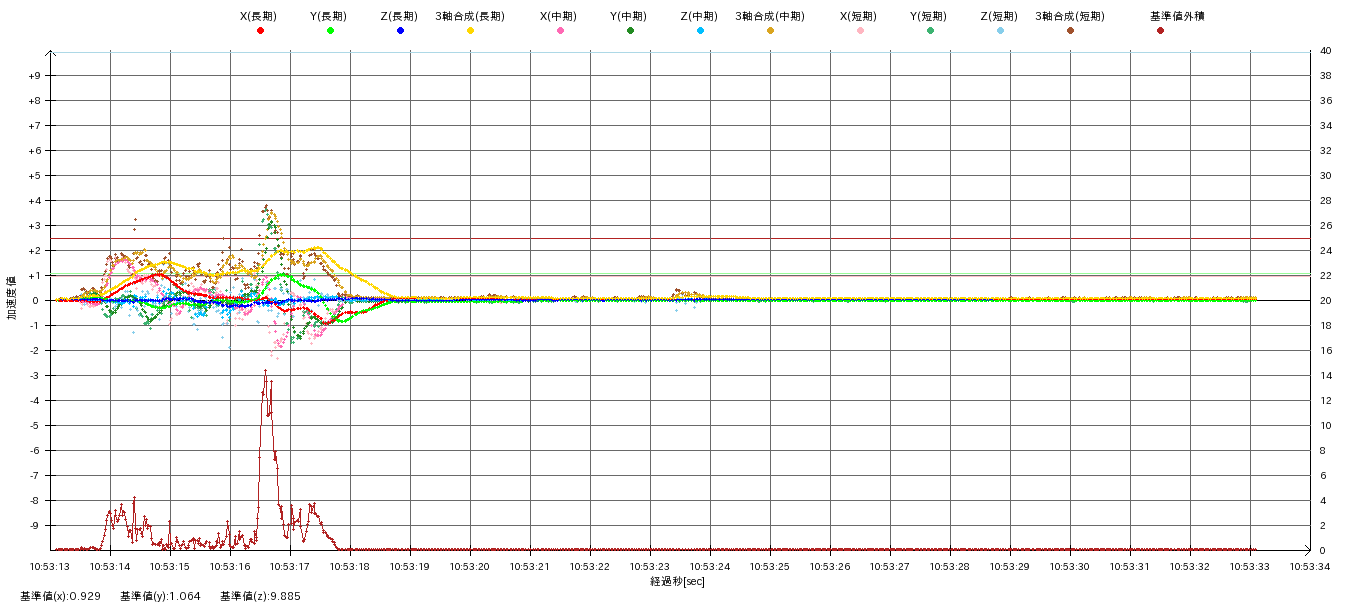
Task: Click the red X(長期) legend marker
Action: [x=260, y=31]
